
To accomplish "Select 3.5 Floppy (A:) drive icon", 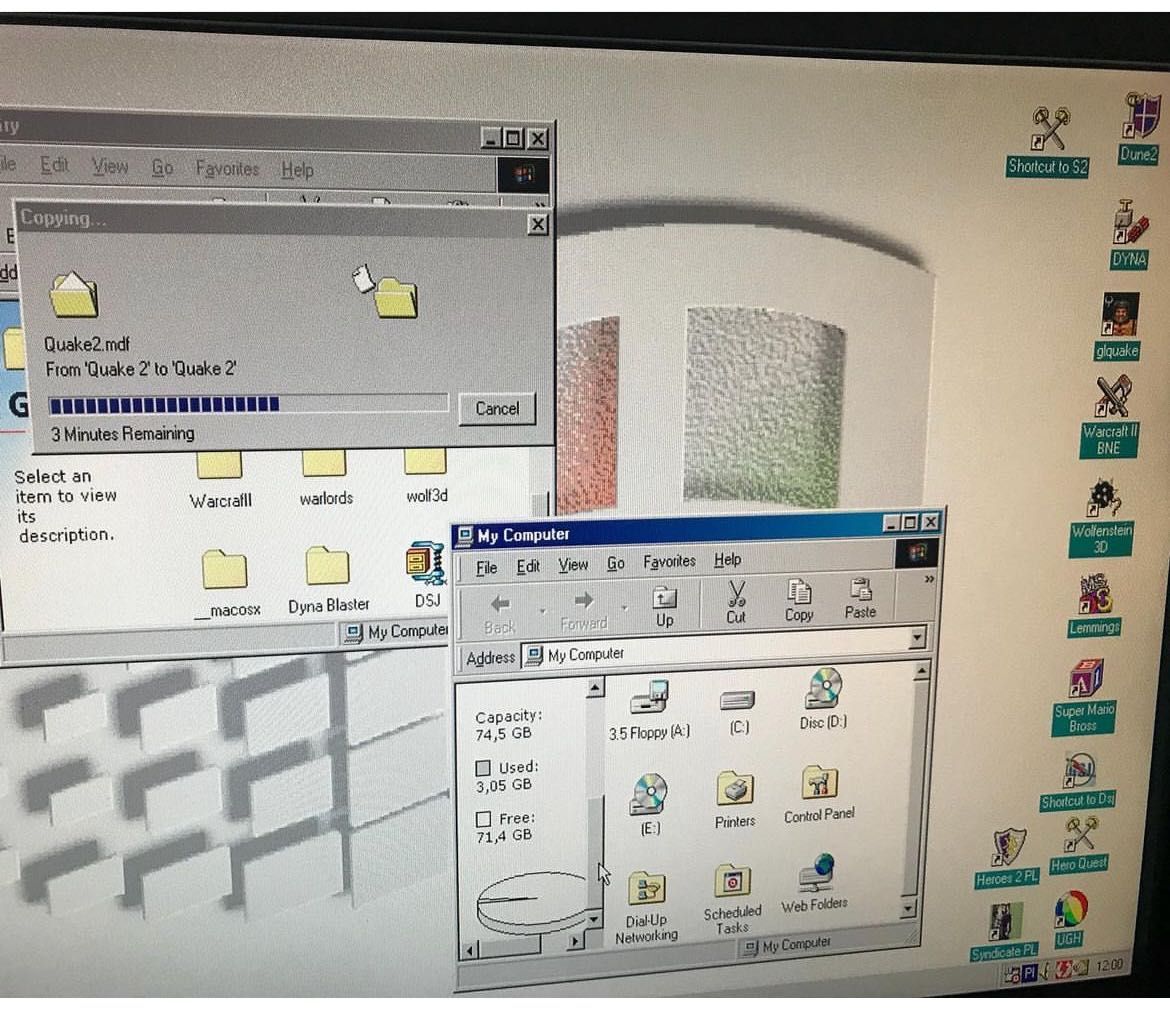I will point(649,710).
